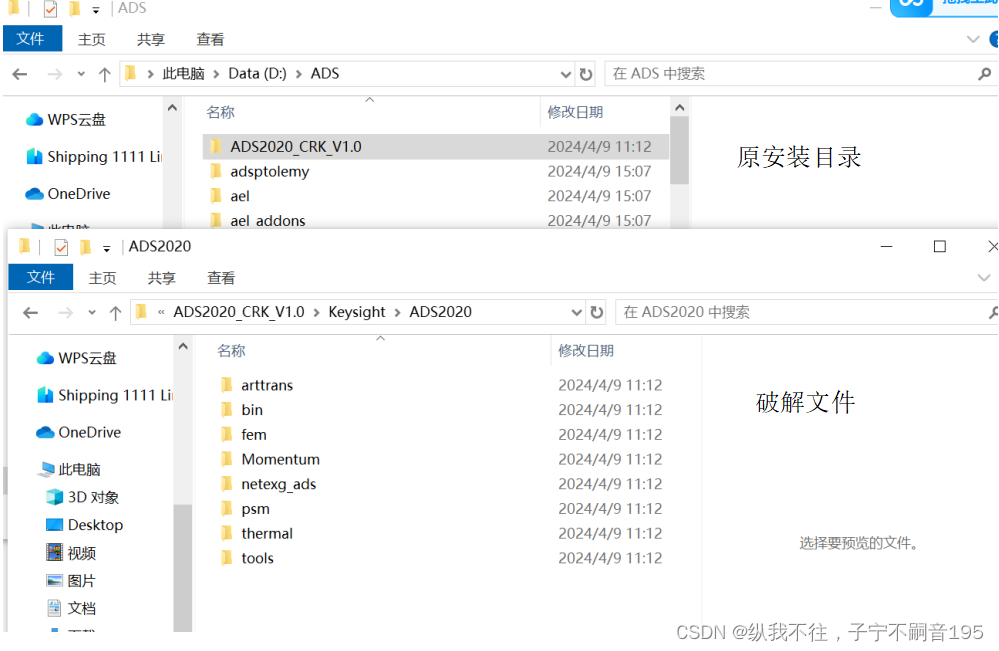Select 此电脑 in ADS2020 navigation pane
This screenshot has width=999, height=651.
click(69, 469)
